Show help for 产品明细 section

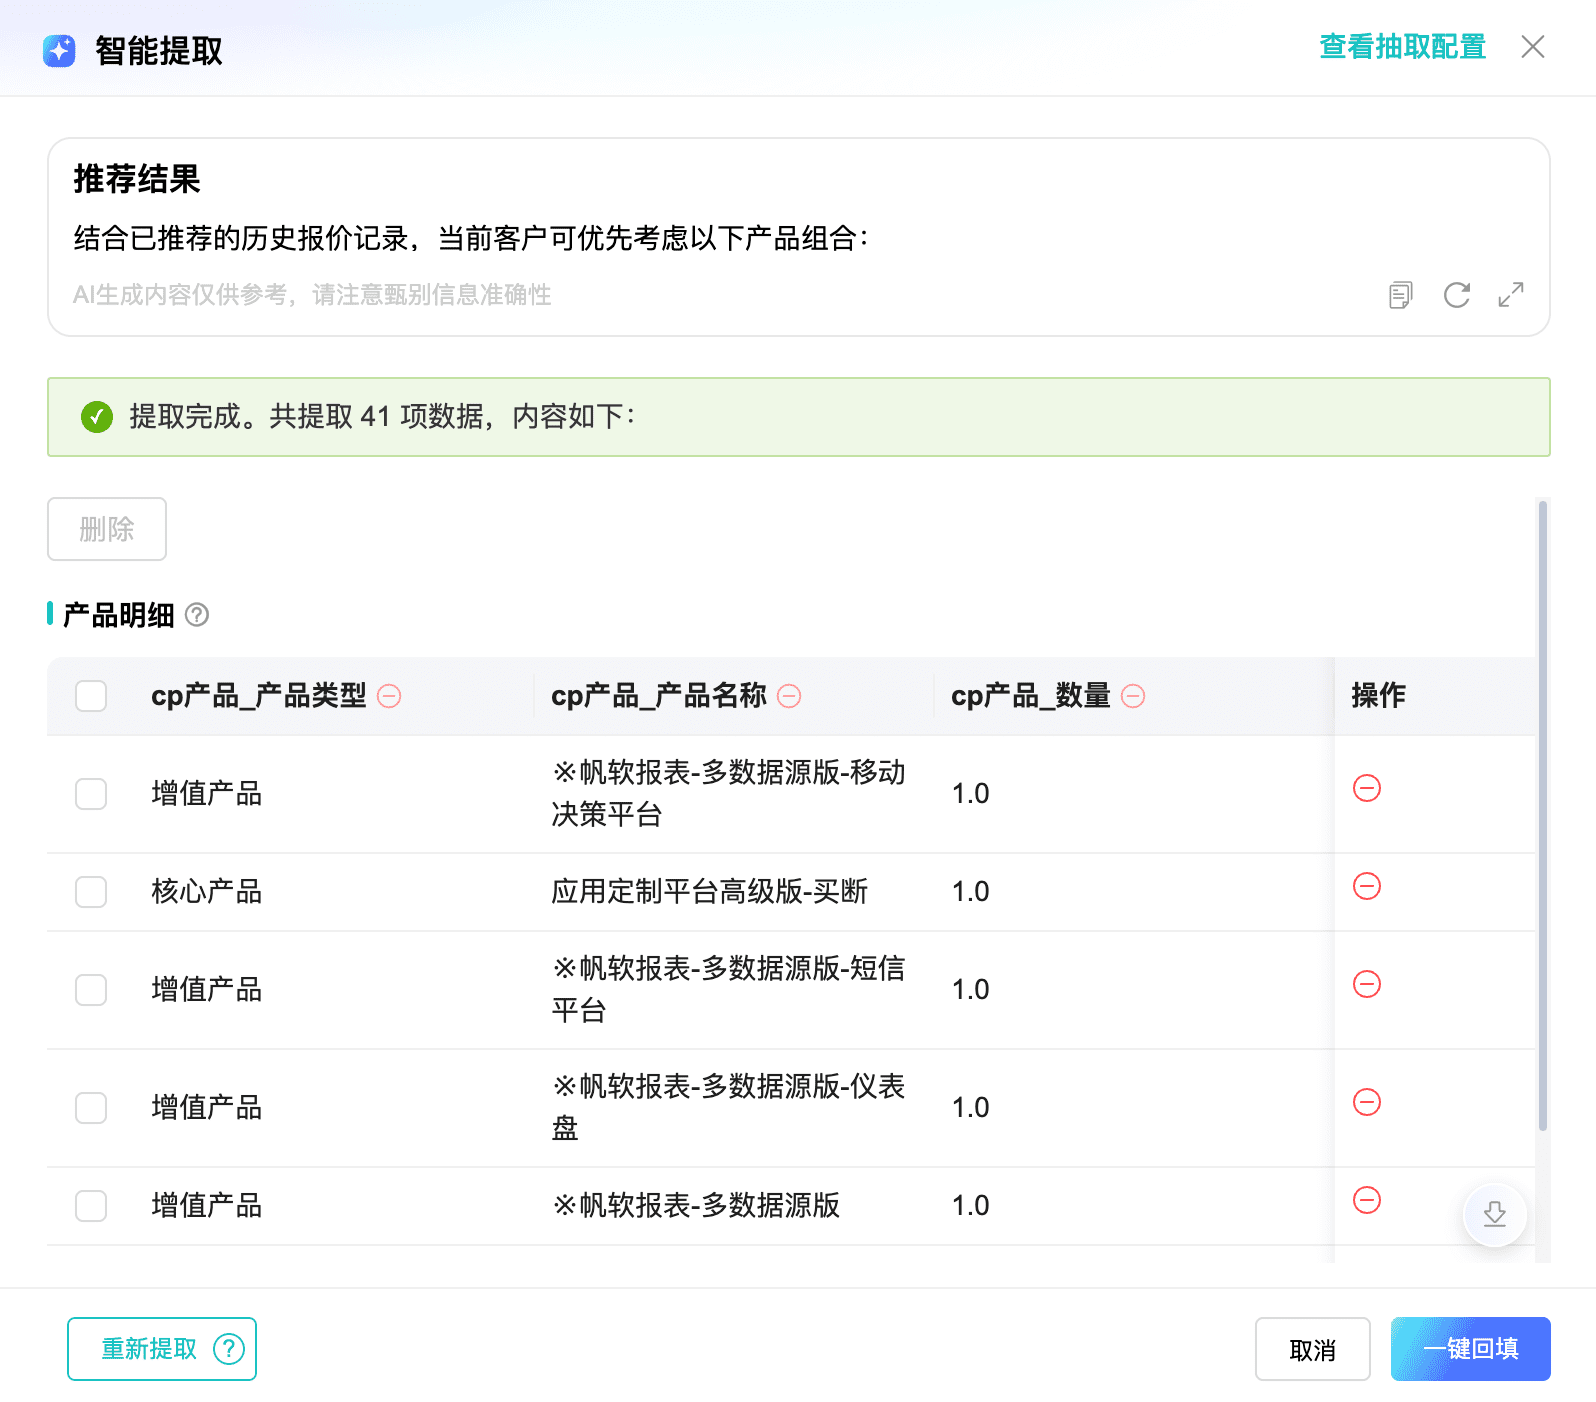(x=197, y=615)
